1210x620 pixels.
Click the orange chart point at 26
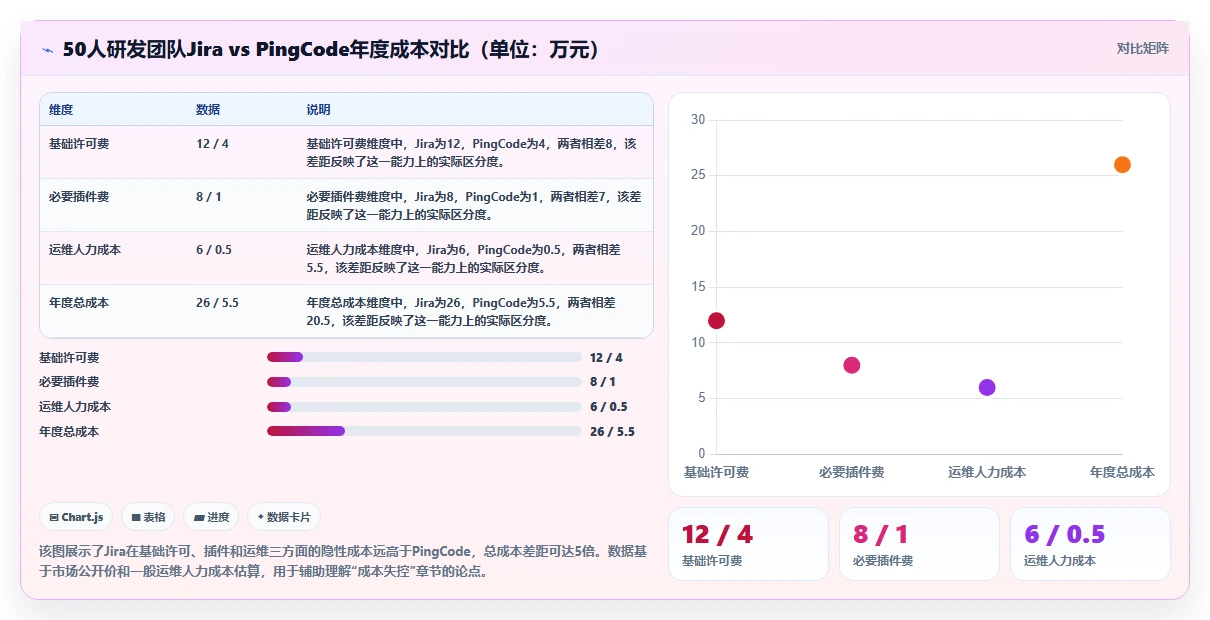(x=1122, y=164)
